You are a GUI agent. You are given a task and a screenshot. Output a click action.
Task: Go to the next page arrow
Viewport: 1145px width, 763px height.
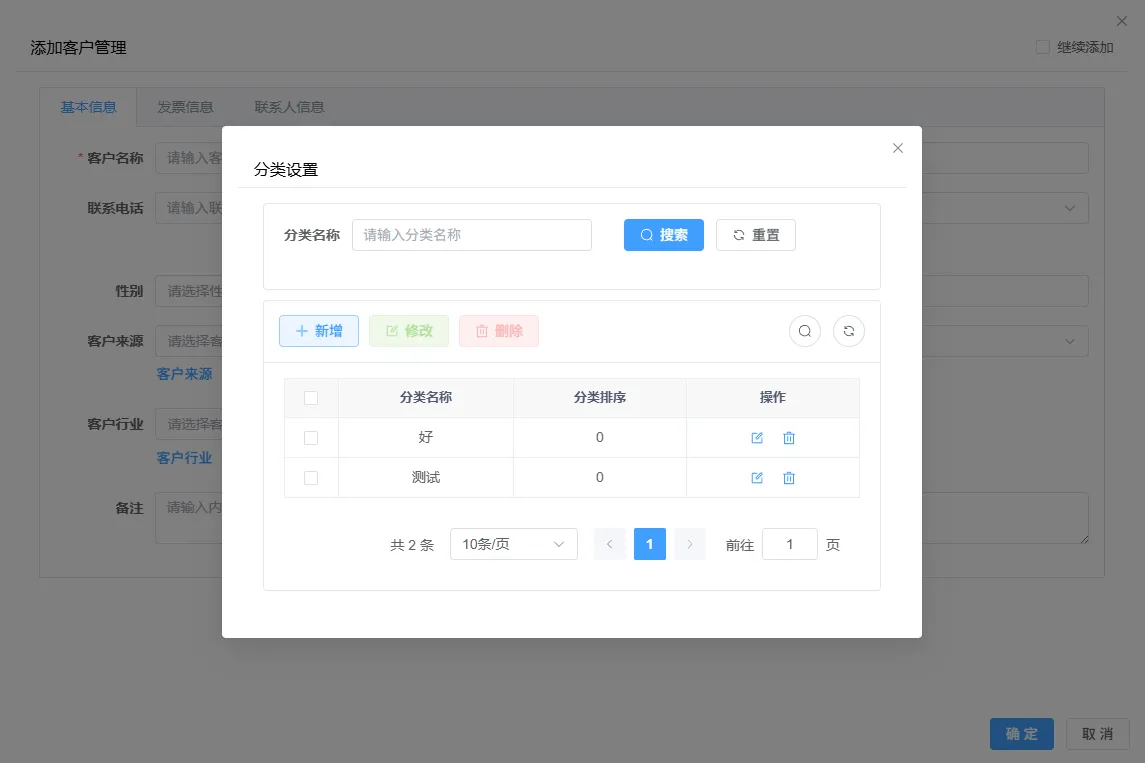(690, 544)
